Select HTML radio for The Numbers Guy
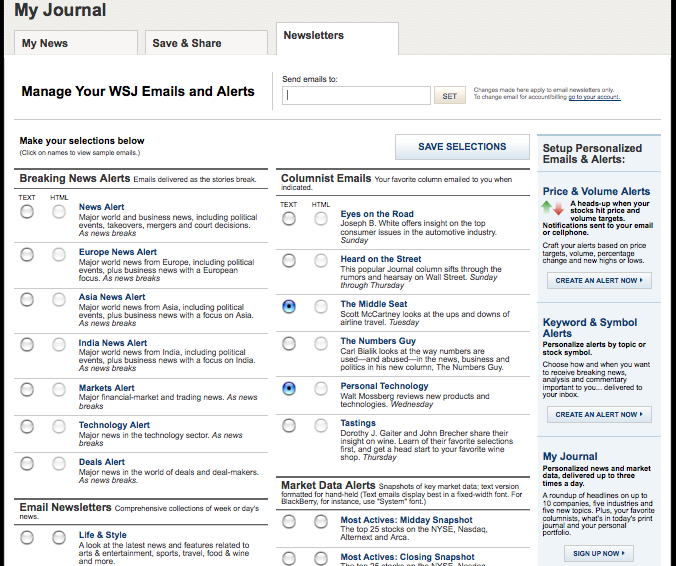 click(x=321, y=344)
